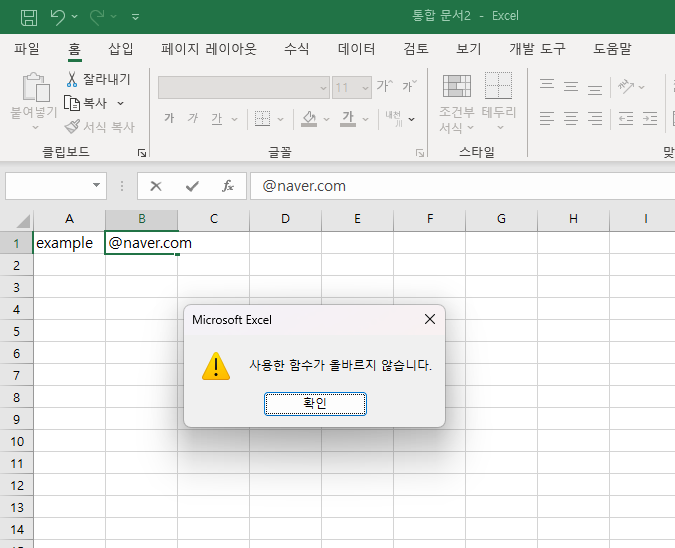Click the text orientation icon
Screen dimensions: 675x548
[626, 87]
